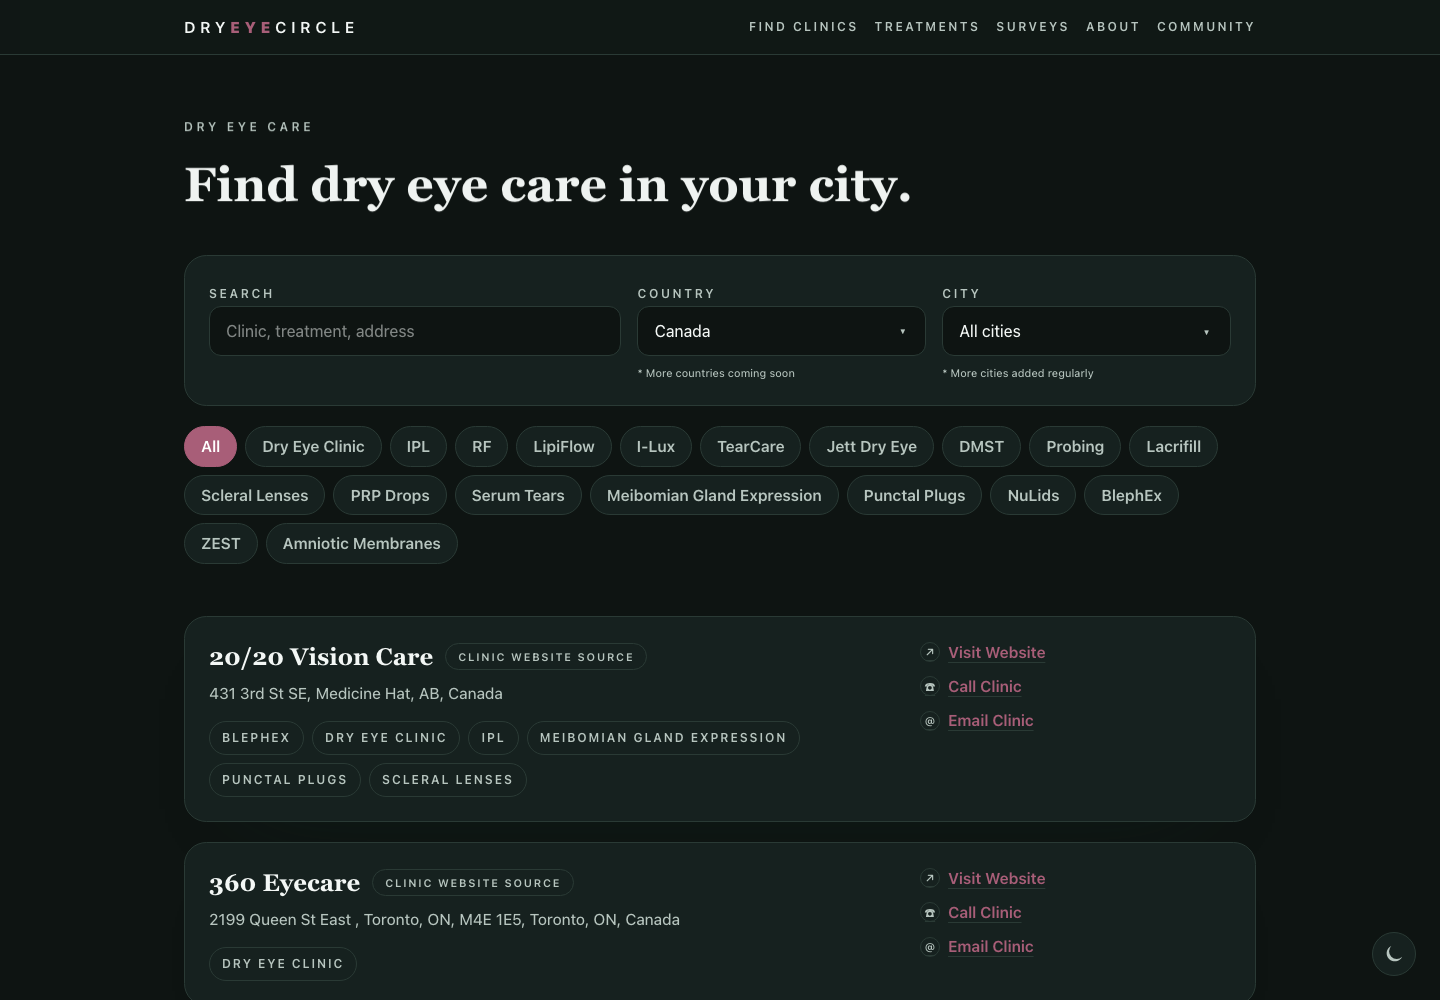This screenshot has width=1440, height=1000.
Task: Click Clinic Website Source badge for 20/20 Vision Care
Action: [546, 657]
